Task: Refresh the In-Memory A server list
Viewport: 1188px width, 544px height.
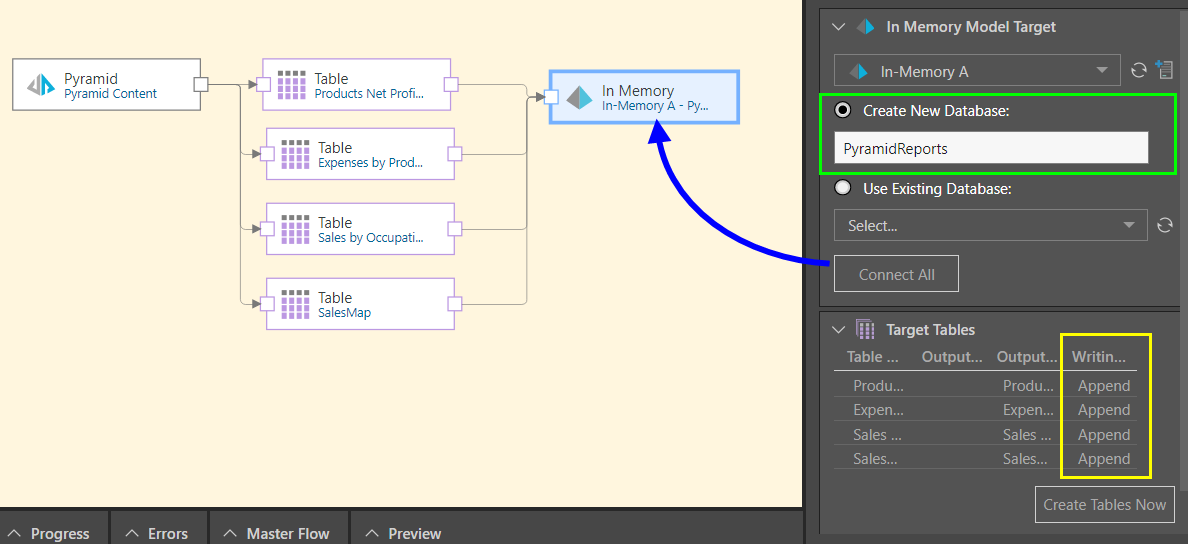Action: [1138, 70]
